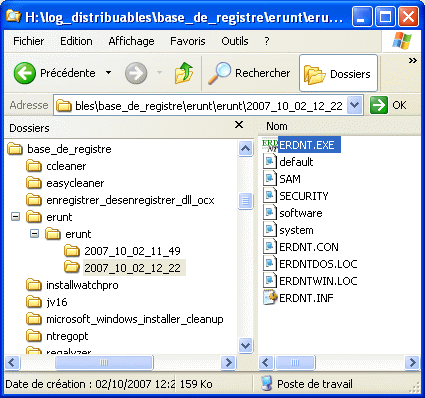Image resolution: width=425 pixels, height=398 pixels.
Task: Click the system file icon
Action: tap(270, 230)
